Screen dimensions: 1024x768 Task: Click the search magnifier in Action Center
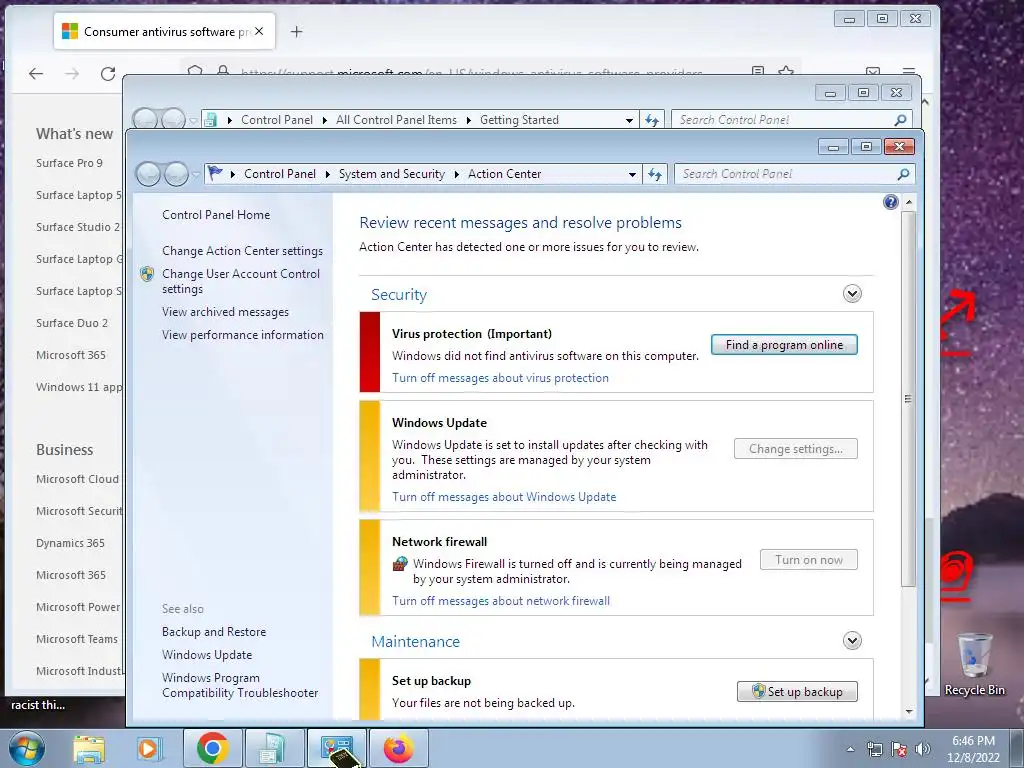[903, 174]
